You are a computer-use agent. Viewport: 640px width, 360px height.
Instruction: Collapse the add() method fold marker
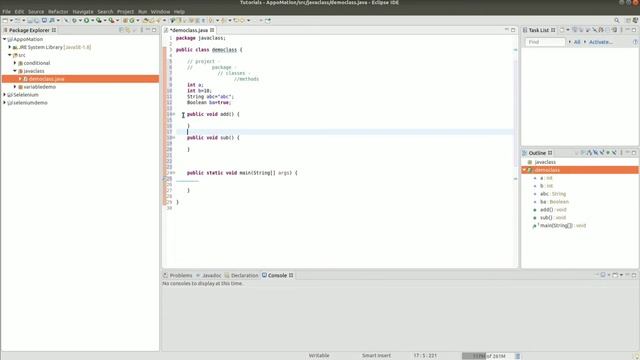tap(173, 114)
